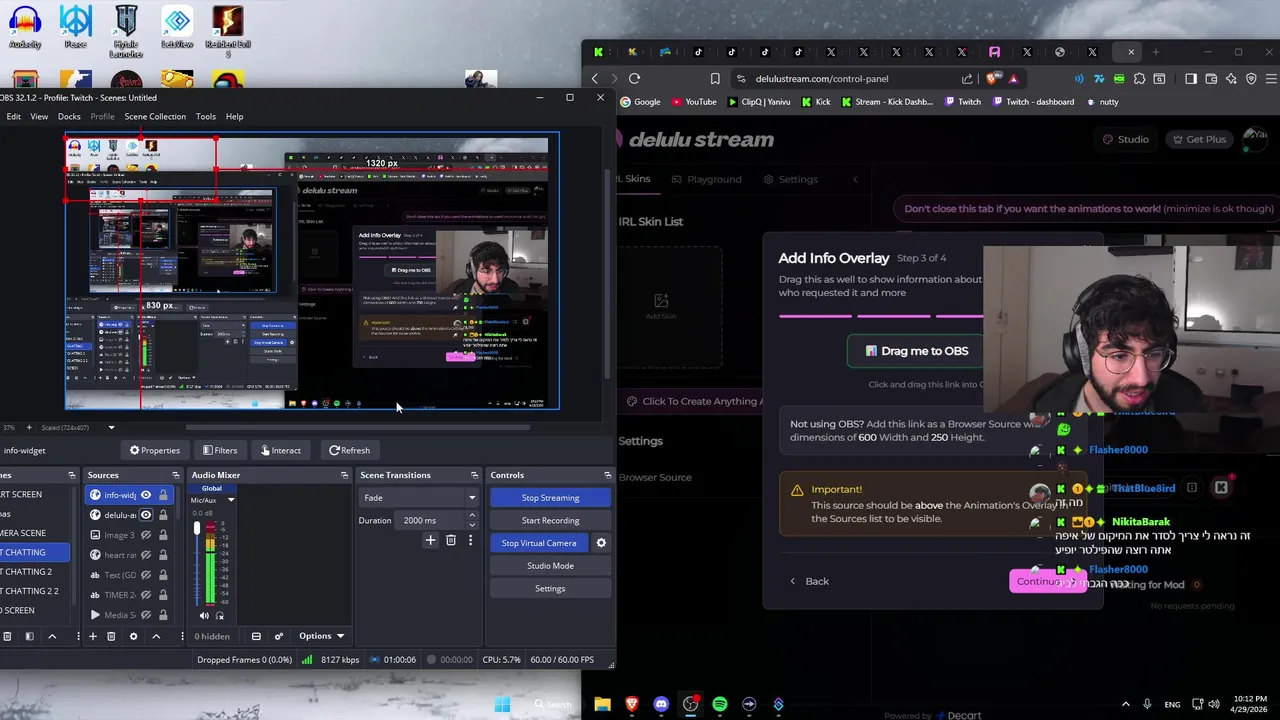Open OBS View menu
1280x720 pixels.
[x=39, y=116]
